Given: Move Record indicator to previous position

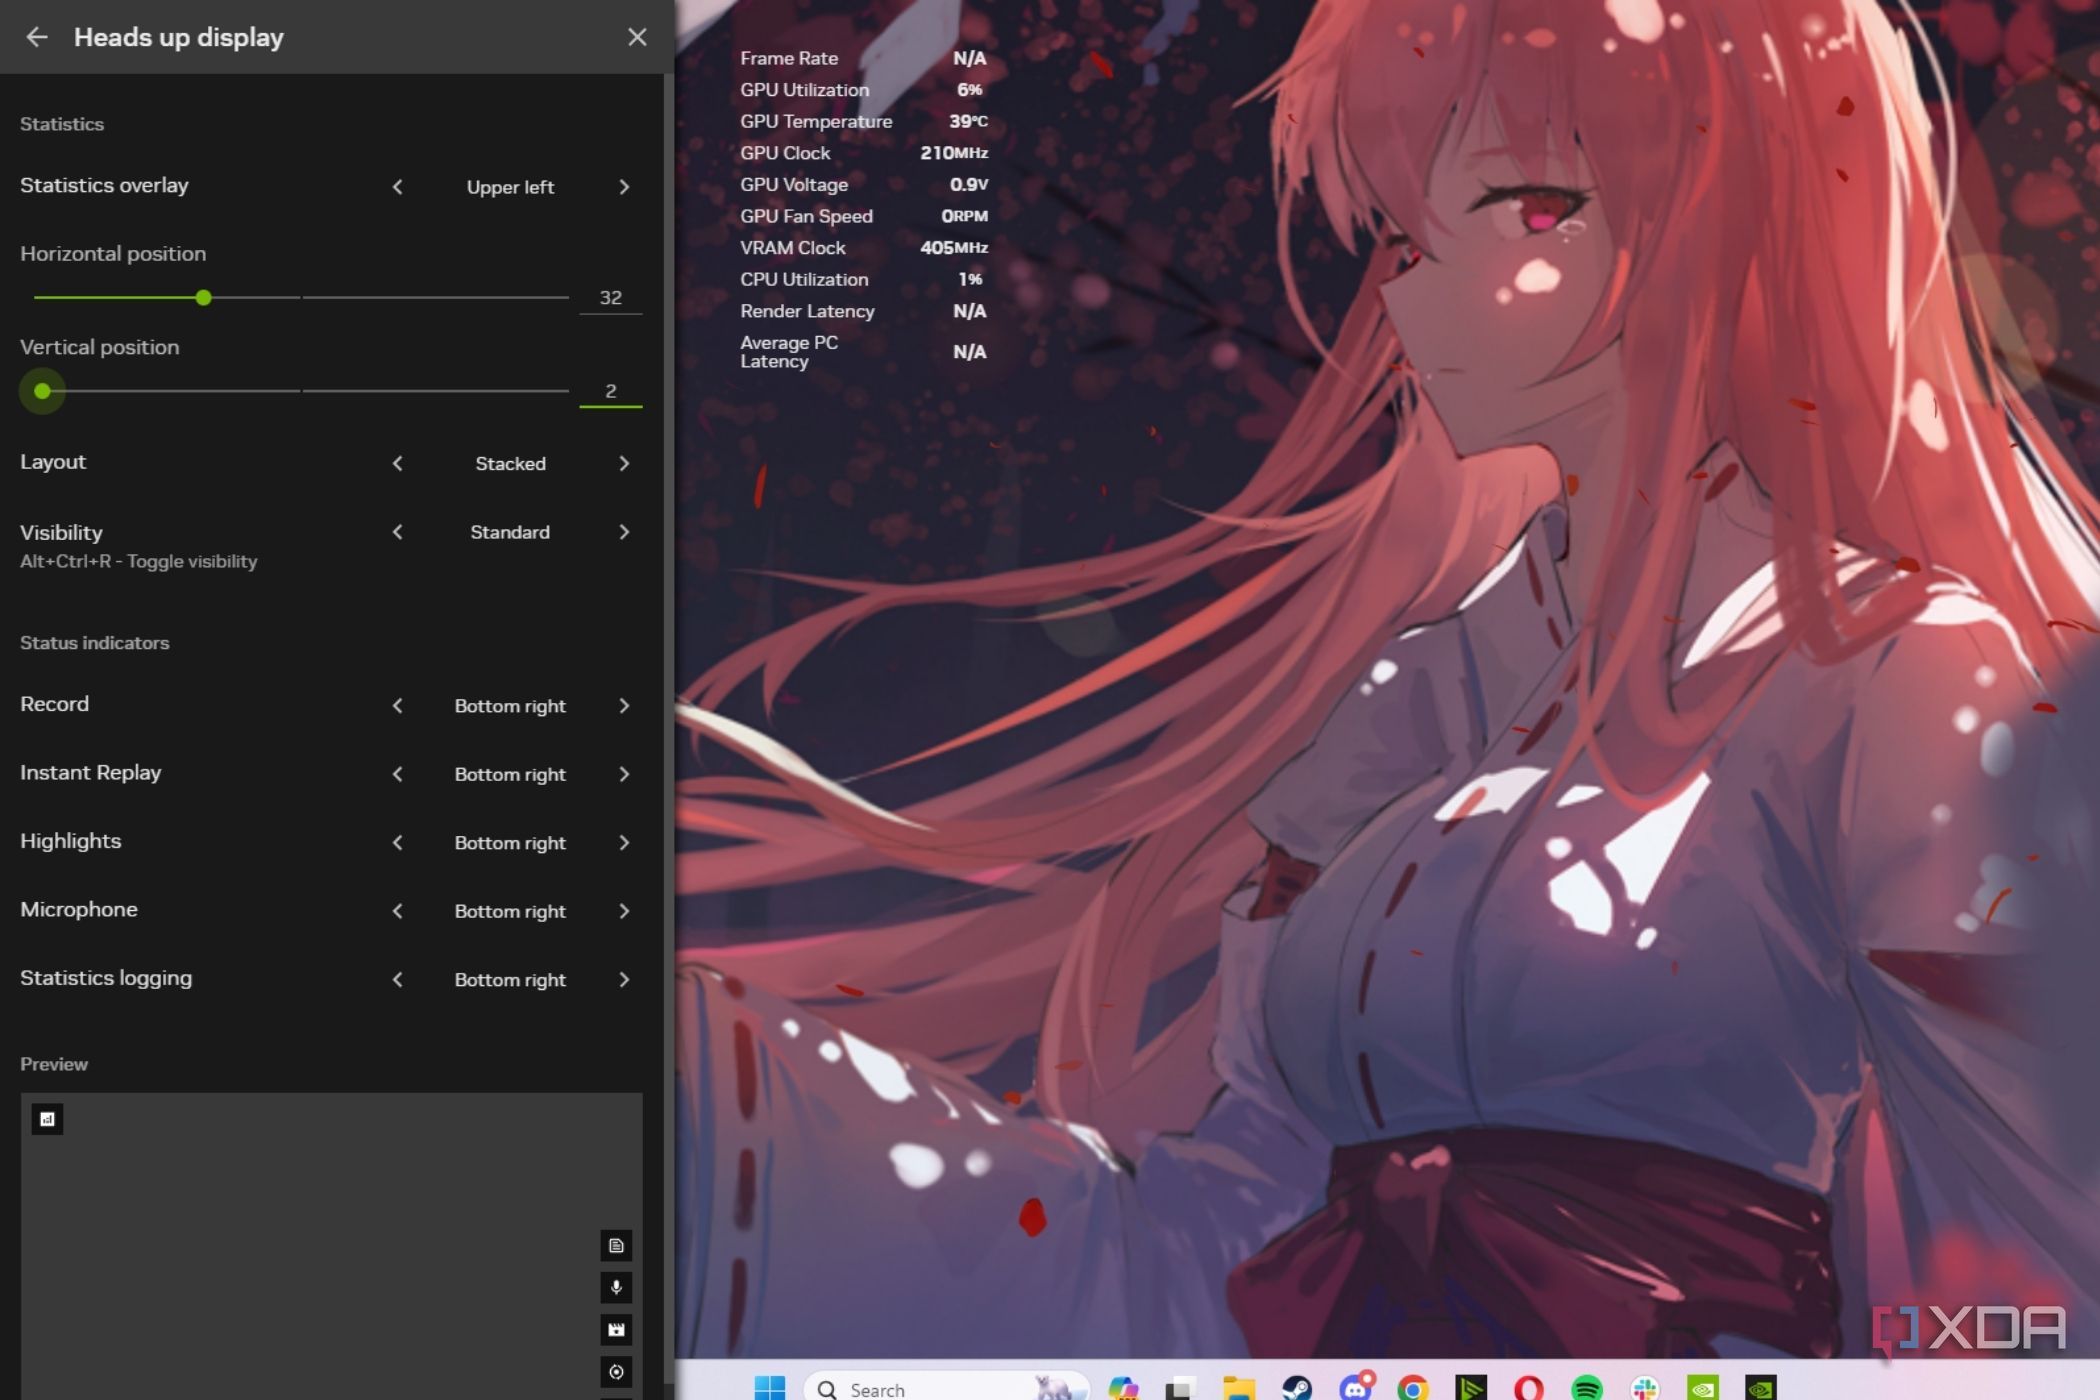Looking at the screenshot, I should 398,706.
